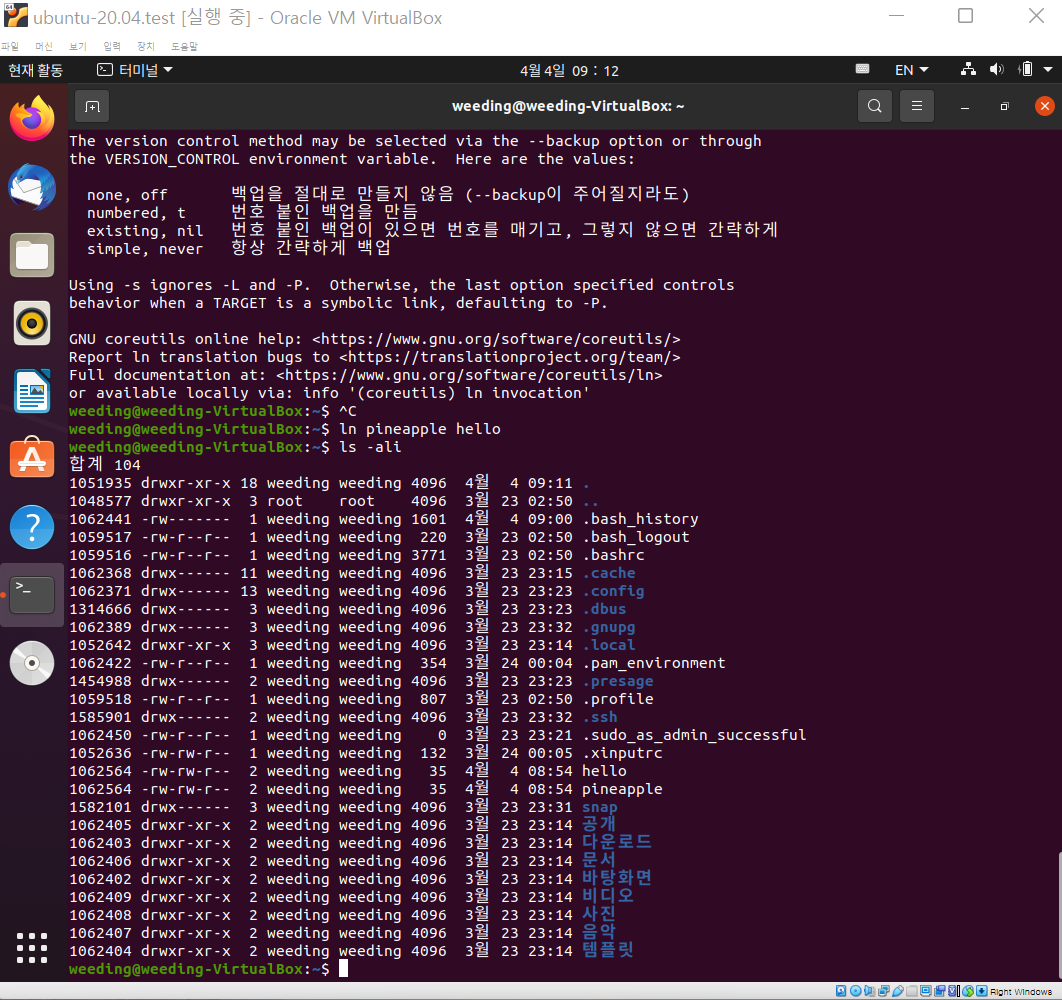
Task: Select the Terminal icon in the dock
Action: pyautogui.click(x=32, y=595)
